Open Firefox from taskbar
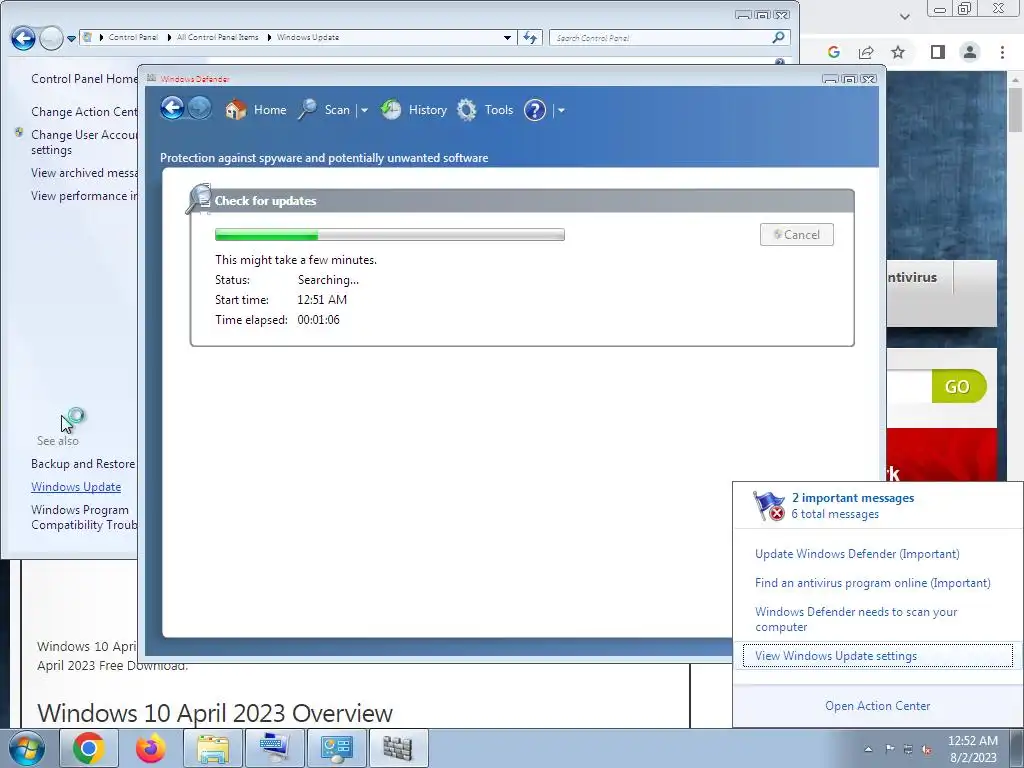 click(x=151, y=748)
